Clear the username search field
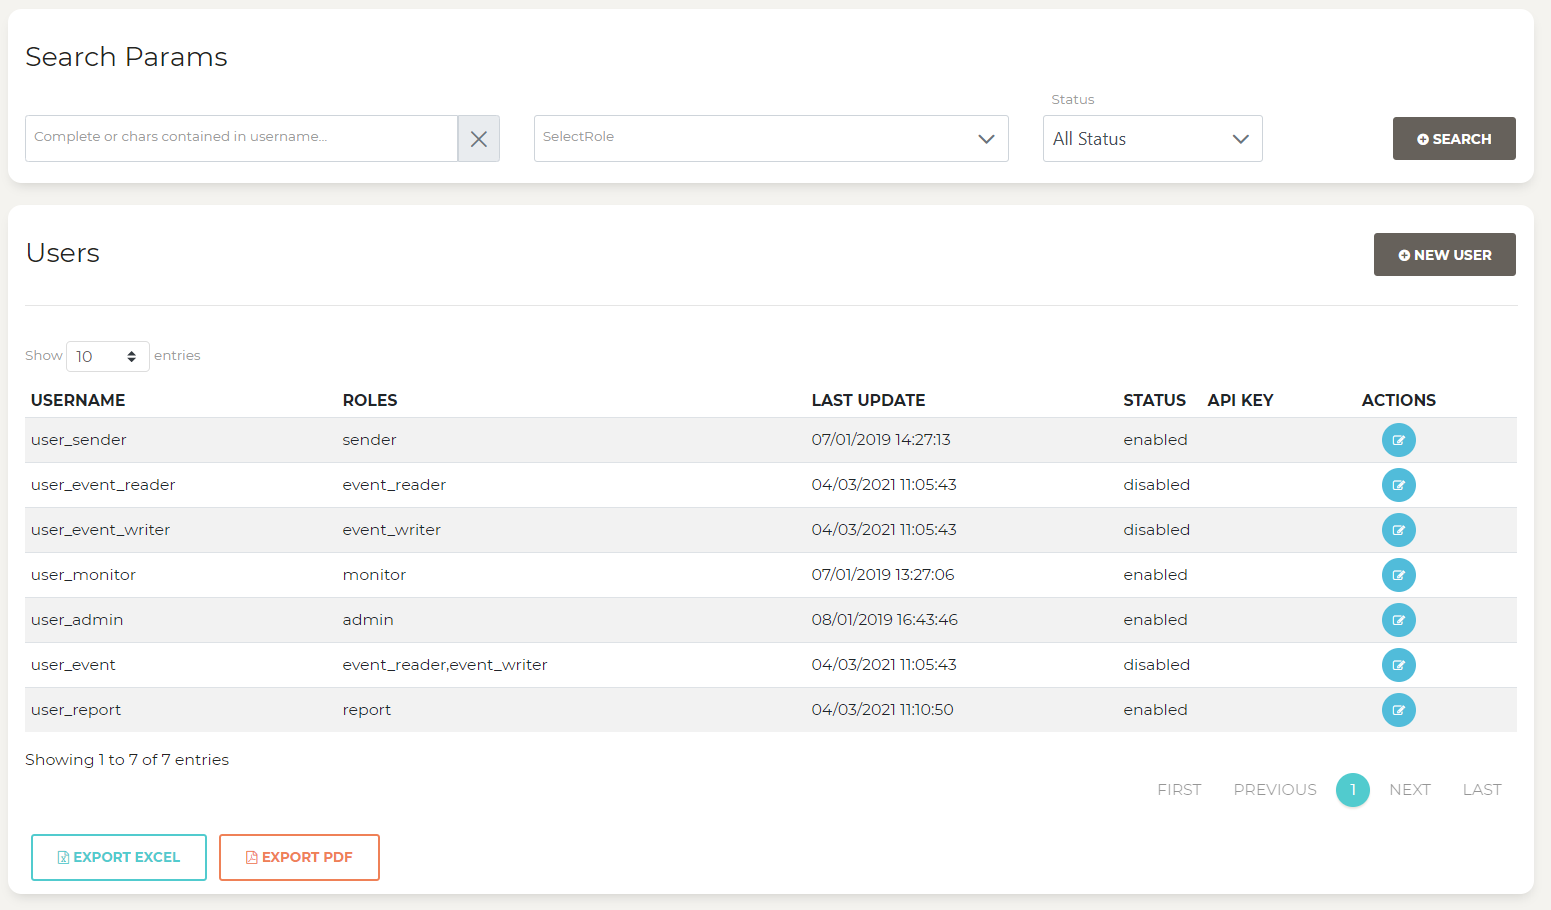The width and height of the screenshot is (1551, 910). coord(479,139)
